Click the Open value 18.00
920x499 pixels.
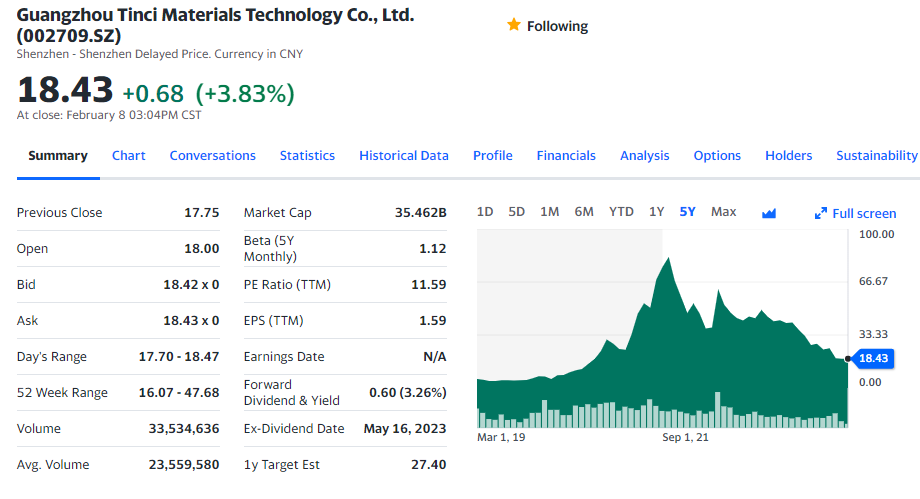(x=202, y=249)
